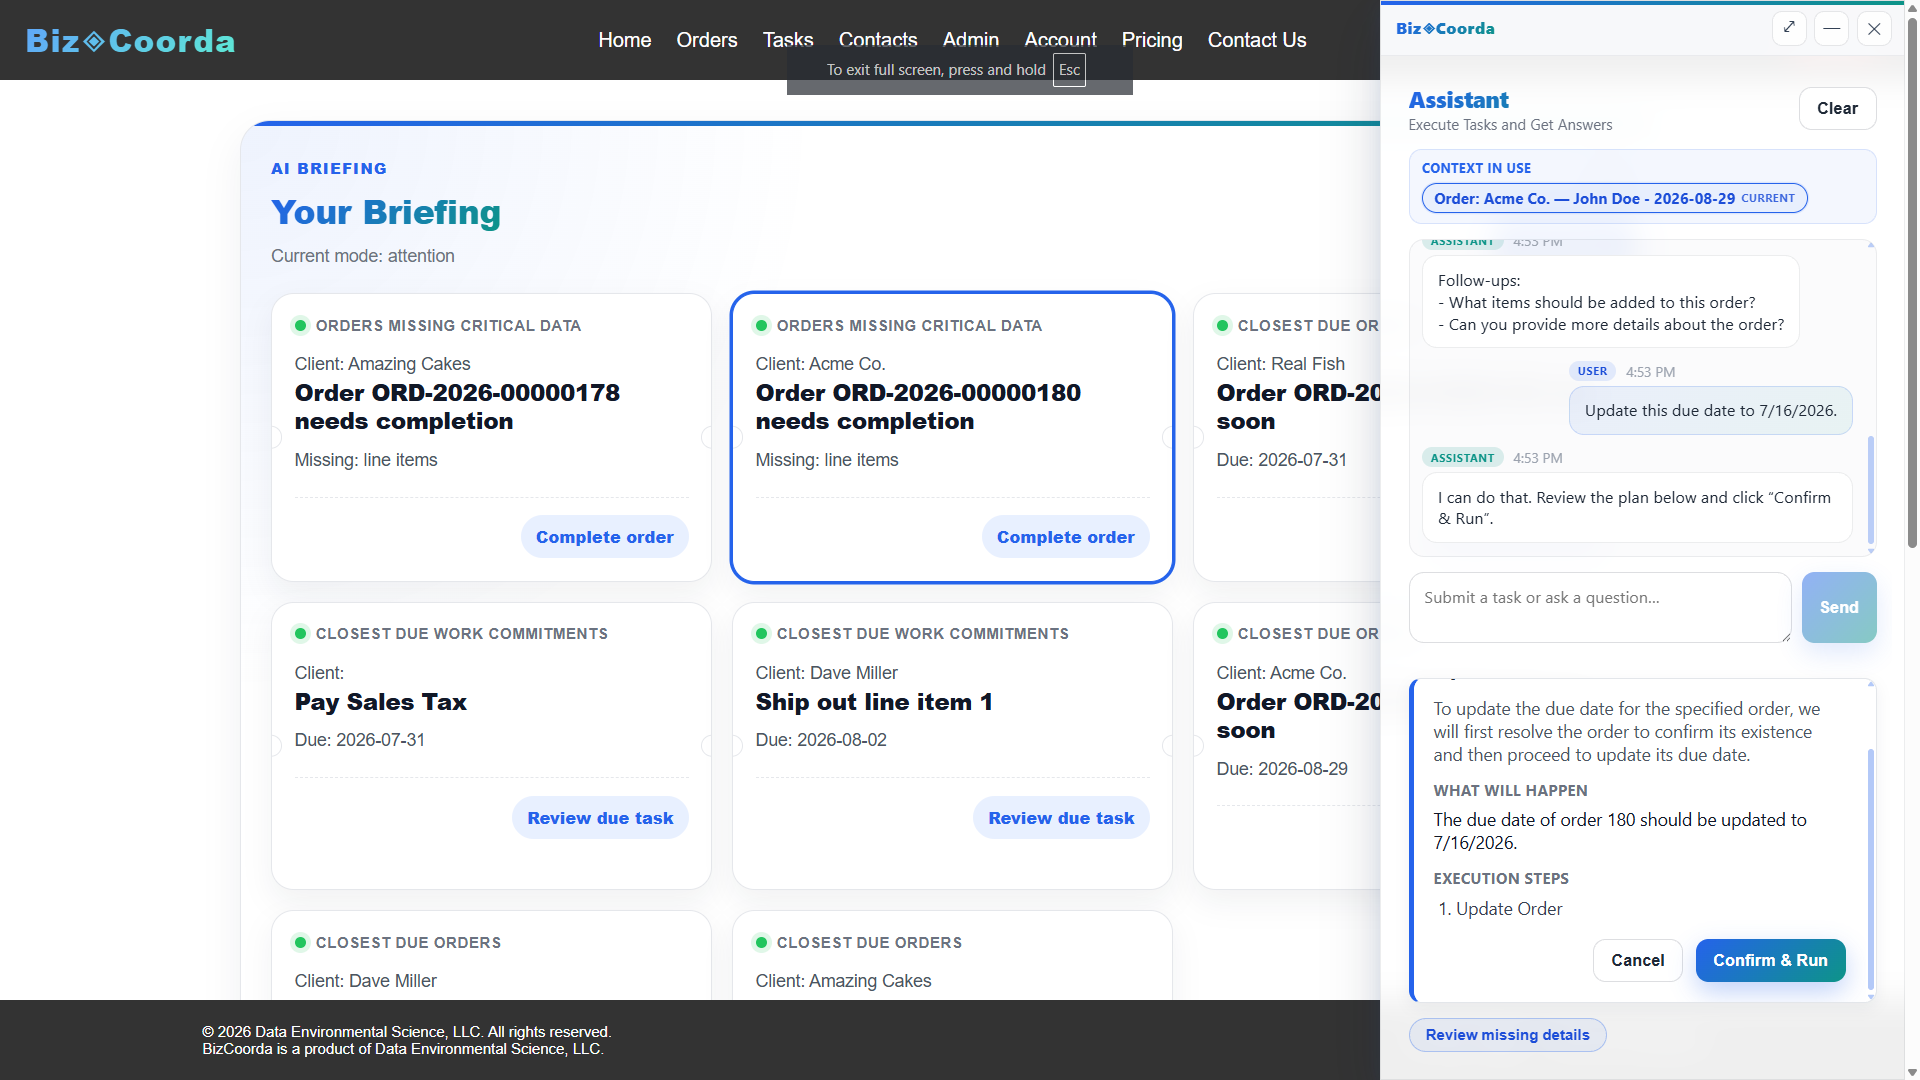Click the BizCoorda logo in header

pyautogui.click(x=130, y=40)
